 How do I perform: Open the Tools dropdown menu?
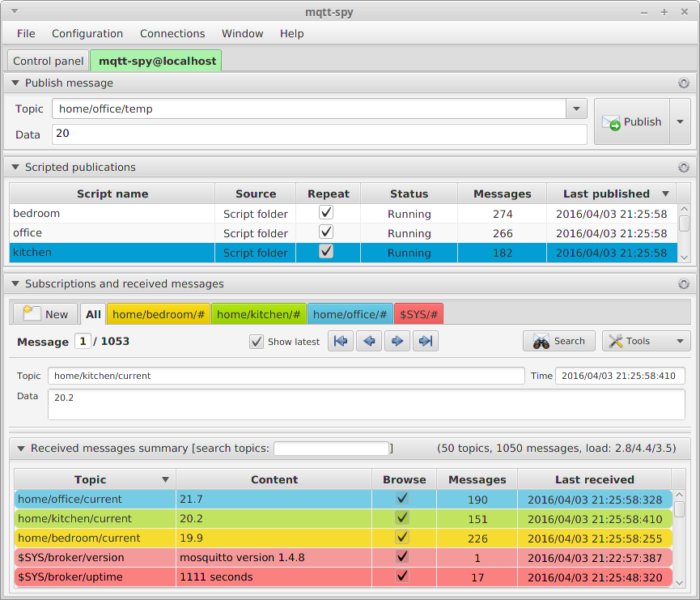[x=646, y=342]
